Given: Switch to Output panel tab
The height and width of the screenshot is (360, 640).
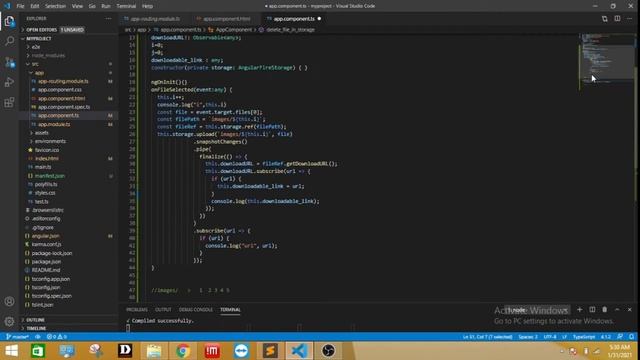Looking at the screenshot, I should 163,310.
